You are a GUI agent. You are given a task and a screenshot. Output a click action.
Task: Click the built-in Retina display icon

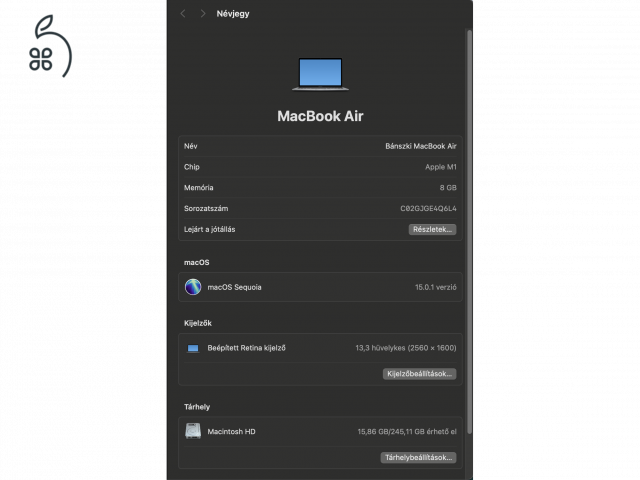click(193, 348)
